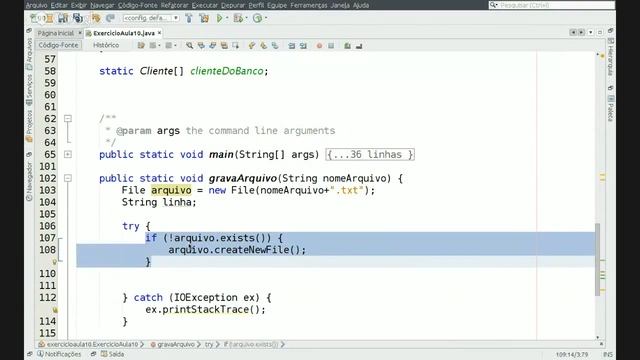The image size is (640, 360).
Task: Click the editor vertical scrollbar thumb
Action: [x=598, y=260]
